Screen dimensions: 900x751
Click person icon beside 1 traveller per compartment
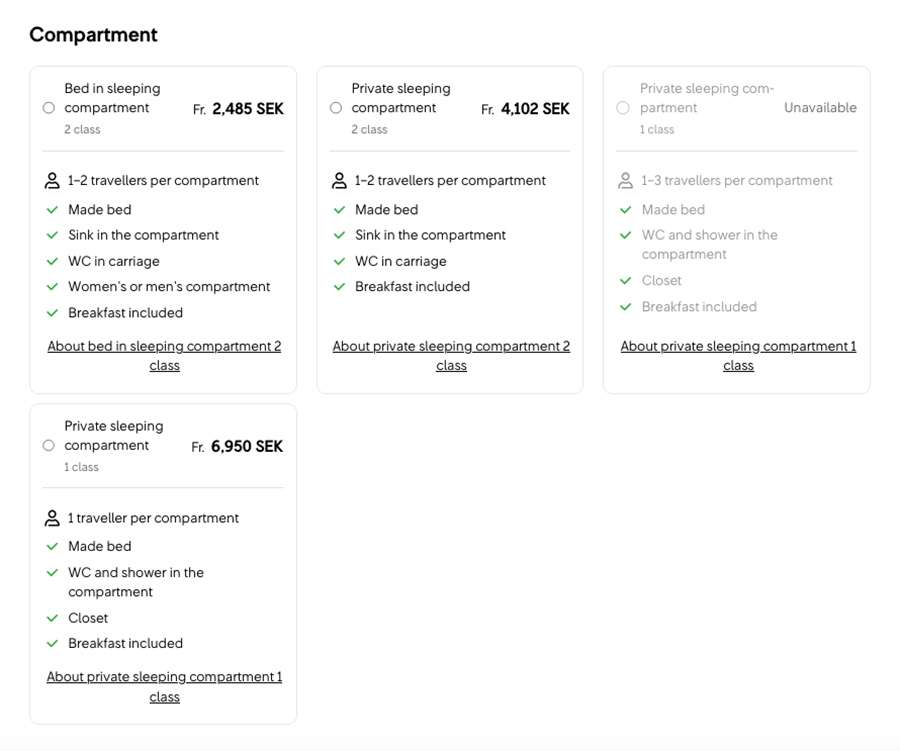click(x=53, y=518)
